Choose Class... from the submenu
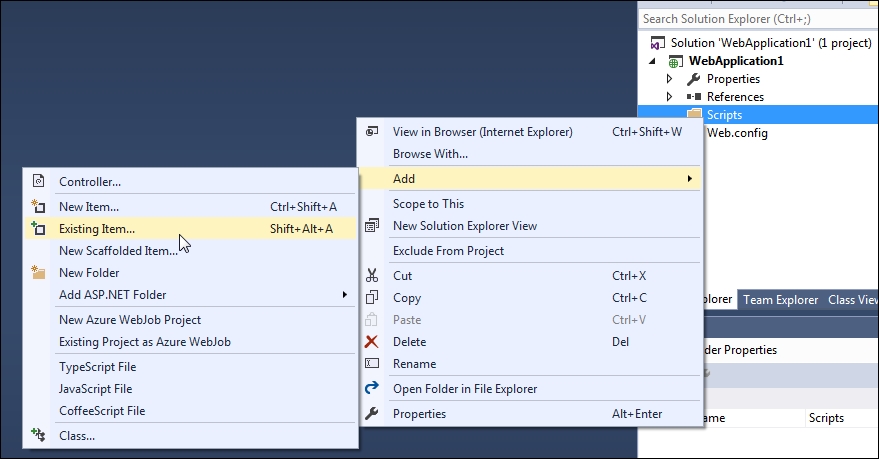 pyautogui.click(x=191, y=435)
